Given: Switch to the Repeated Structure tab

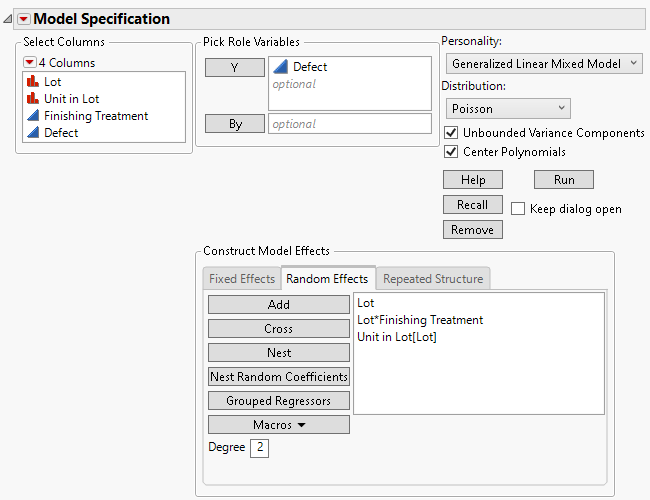Looking at the screenshot, I should coord(433,279).
